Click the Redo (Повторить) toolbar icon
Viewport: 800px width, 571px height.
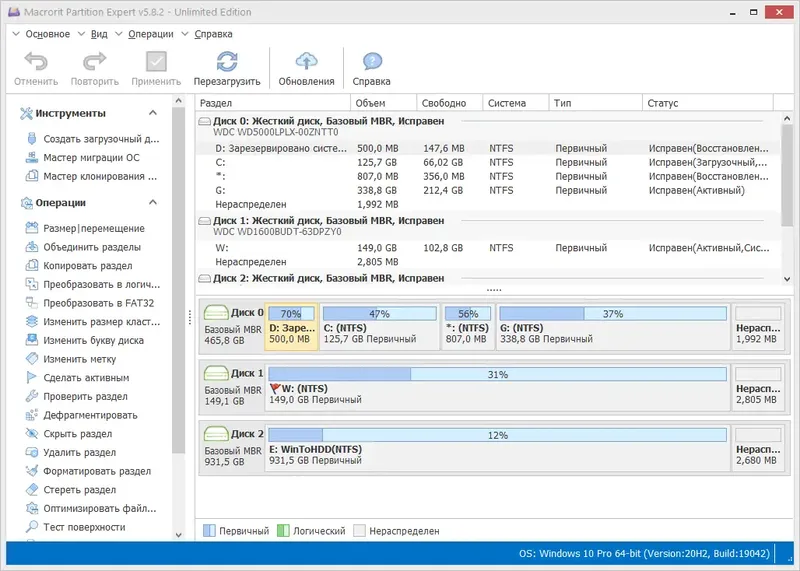tap(94, 61)
